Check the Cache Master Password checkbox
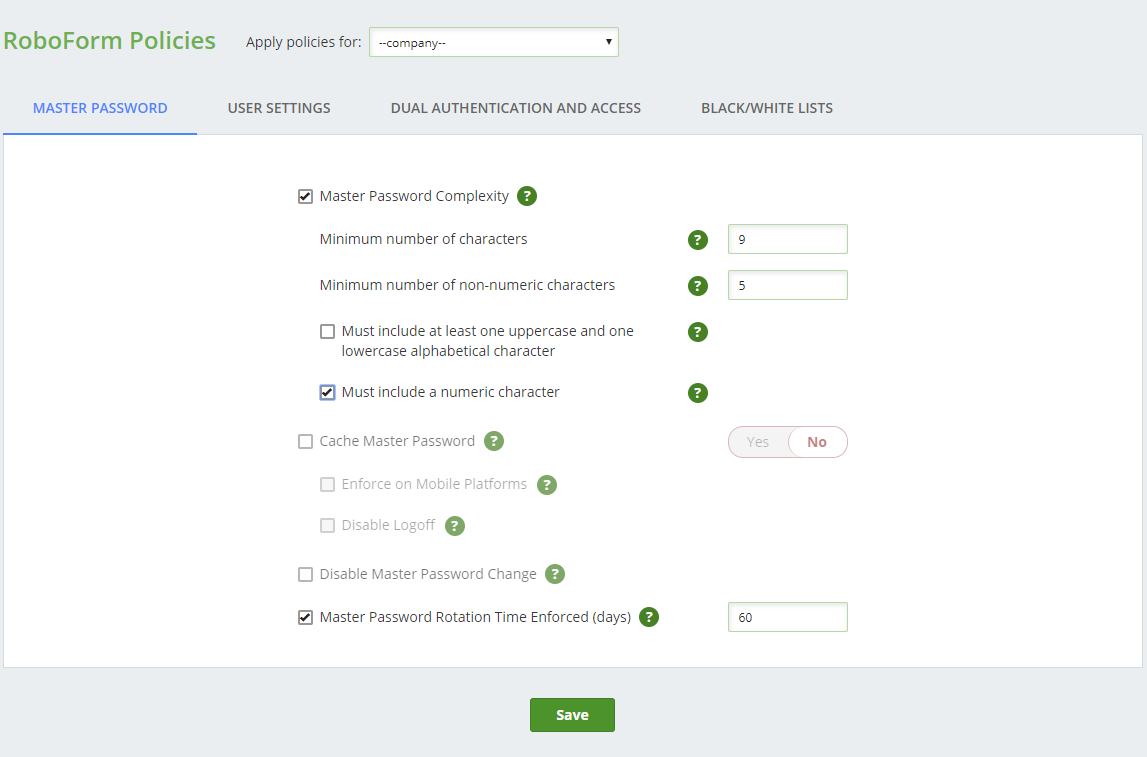The width and height of the screenshot is (1147, 757). 306,441
